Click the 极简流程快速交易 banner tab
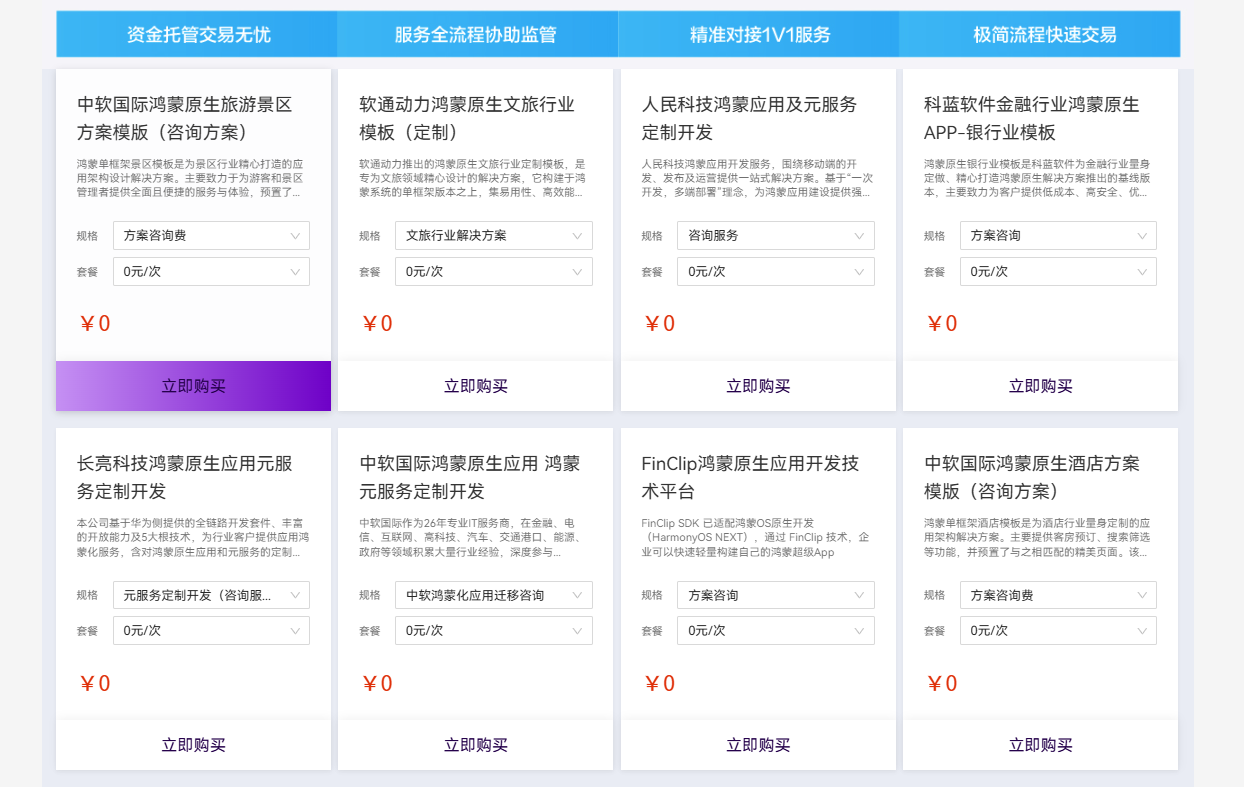 1041,33
